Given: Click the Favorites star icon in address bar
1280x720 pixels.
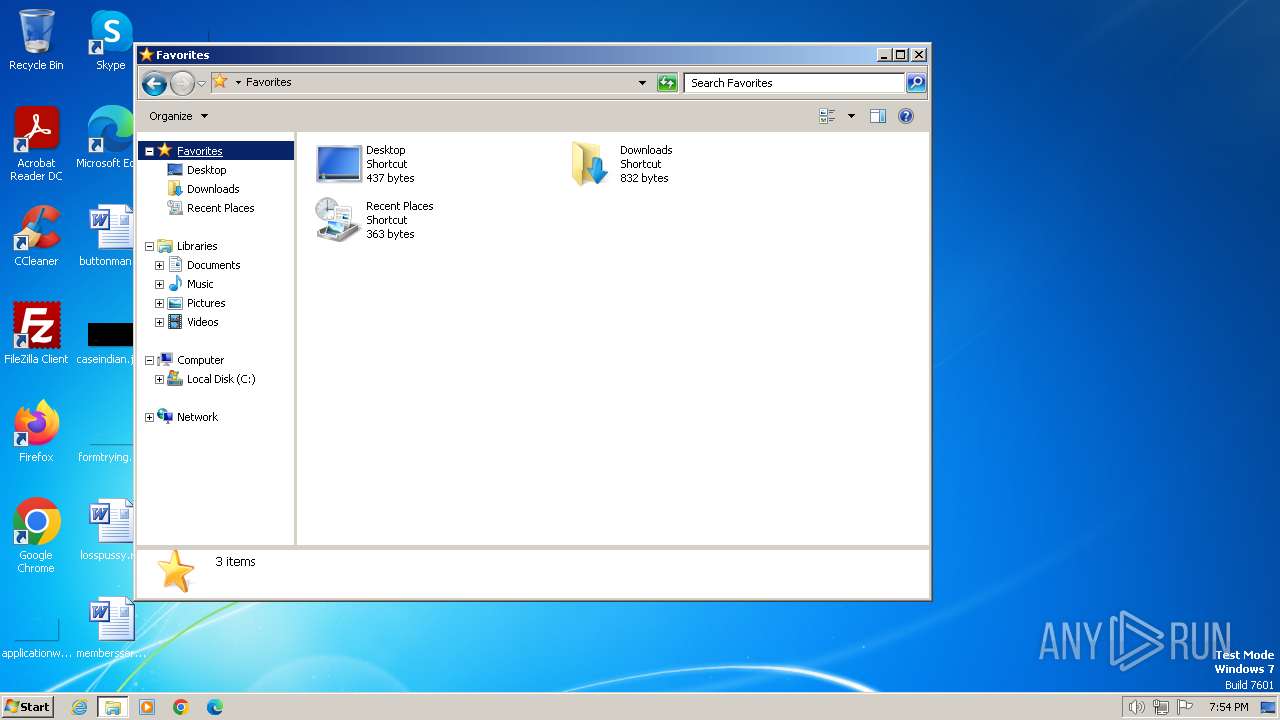Looking at the screenshot, I should [220, 82].
